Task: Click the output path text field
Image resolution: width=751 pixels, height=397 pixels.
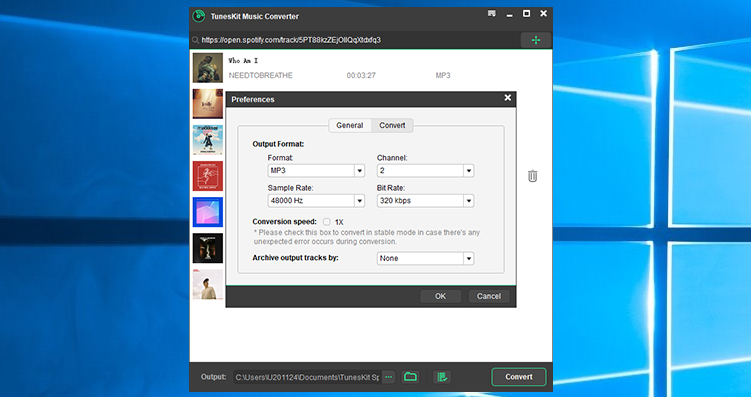Action: (307, 377)
